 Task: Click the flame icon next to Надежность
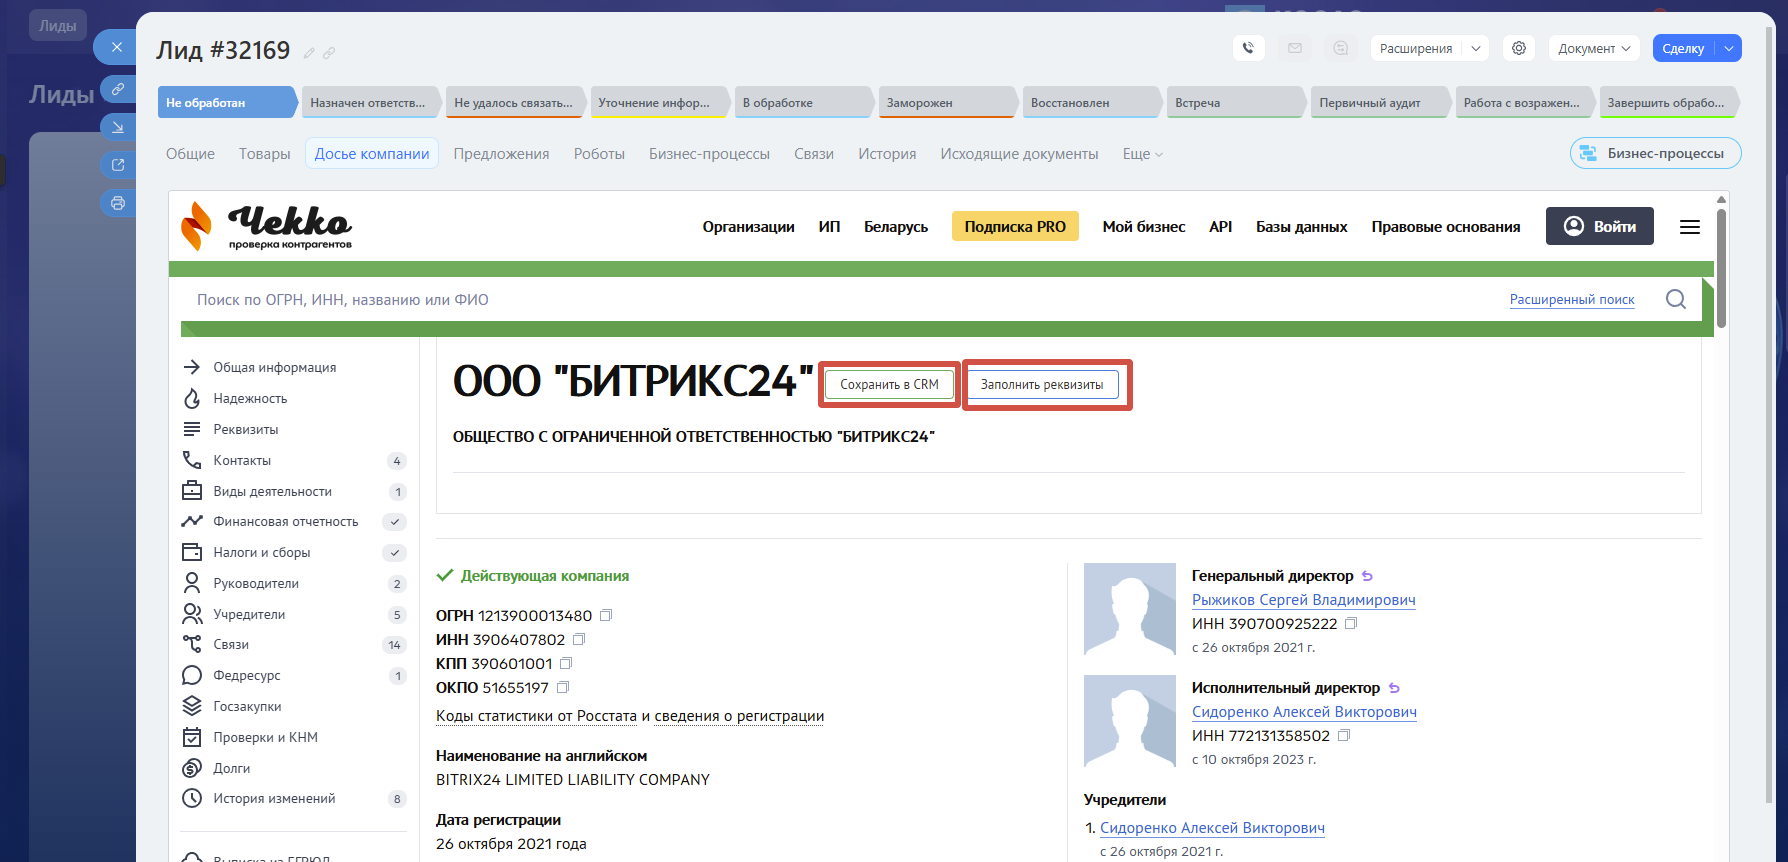(192, 398)
